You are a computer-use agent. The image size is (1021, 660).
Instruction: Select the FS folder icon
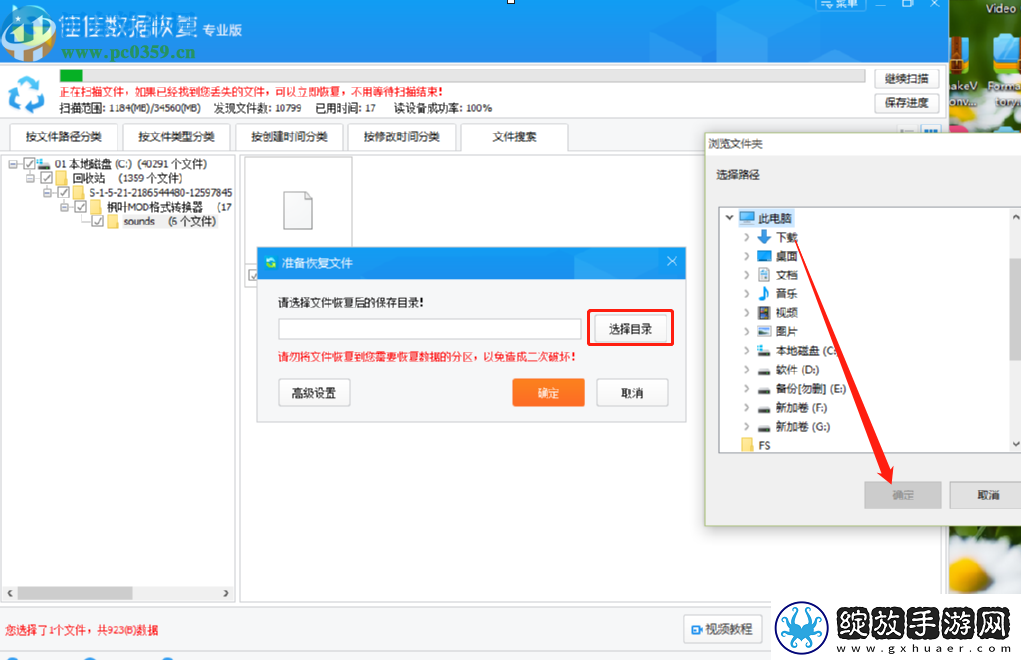tap(748, 445)
